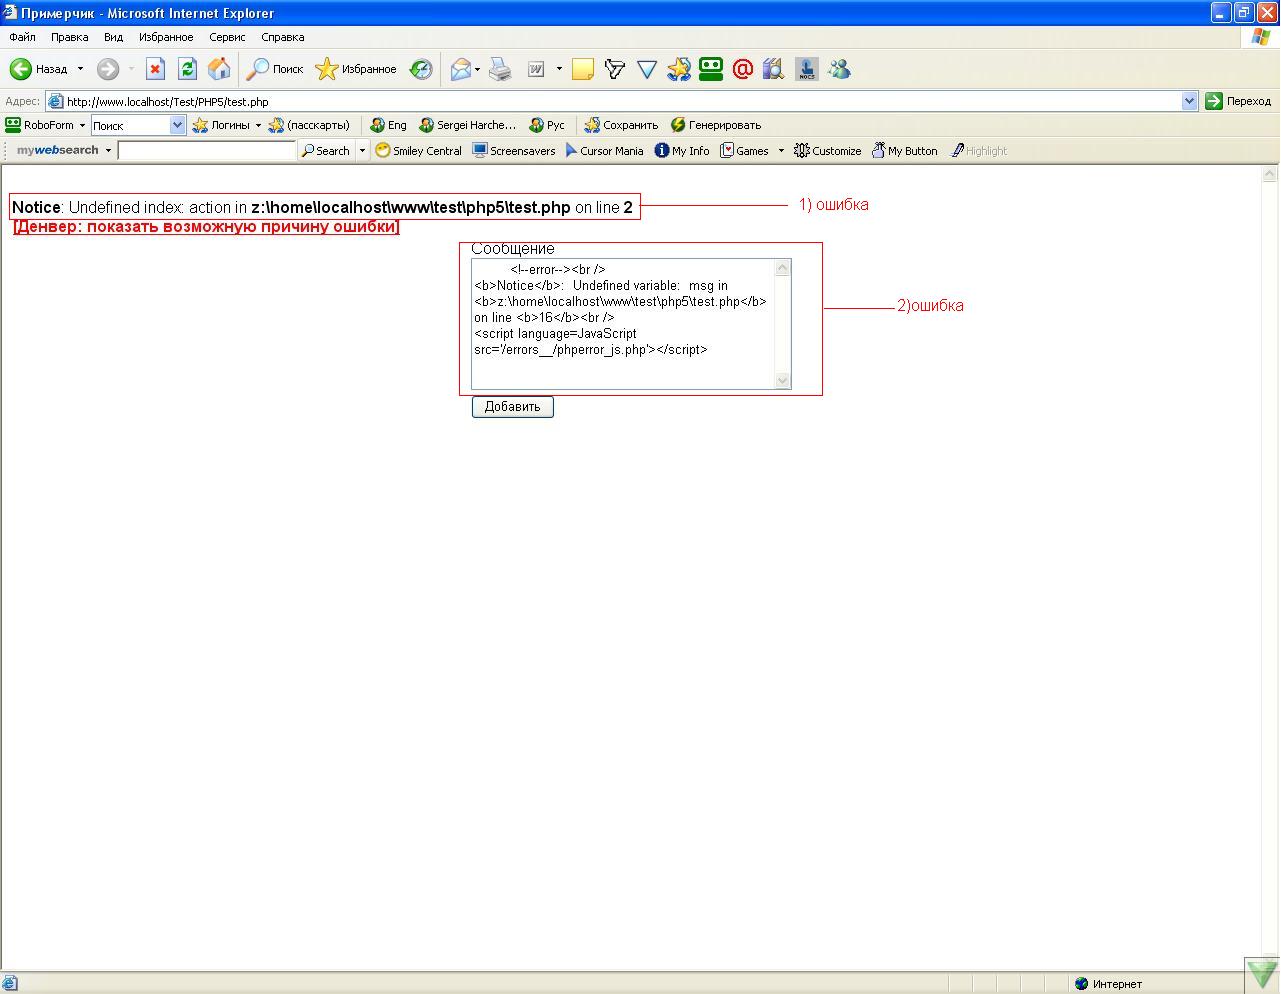Click the Назад back arrow button
This screenshot has height=994, width=1281.
pos(38,69)
